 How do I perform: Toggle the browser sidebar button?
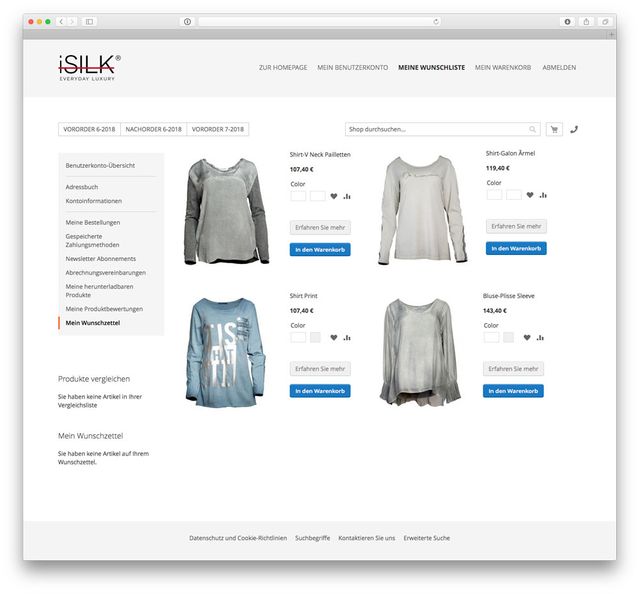click(x=89, y=22)
